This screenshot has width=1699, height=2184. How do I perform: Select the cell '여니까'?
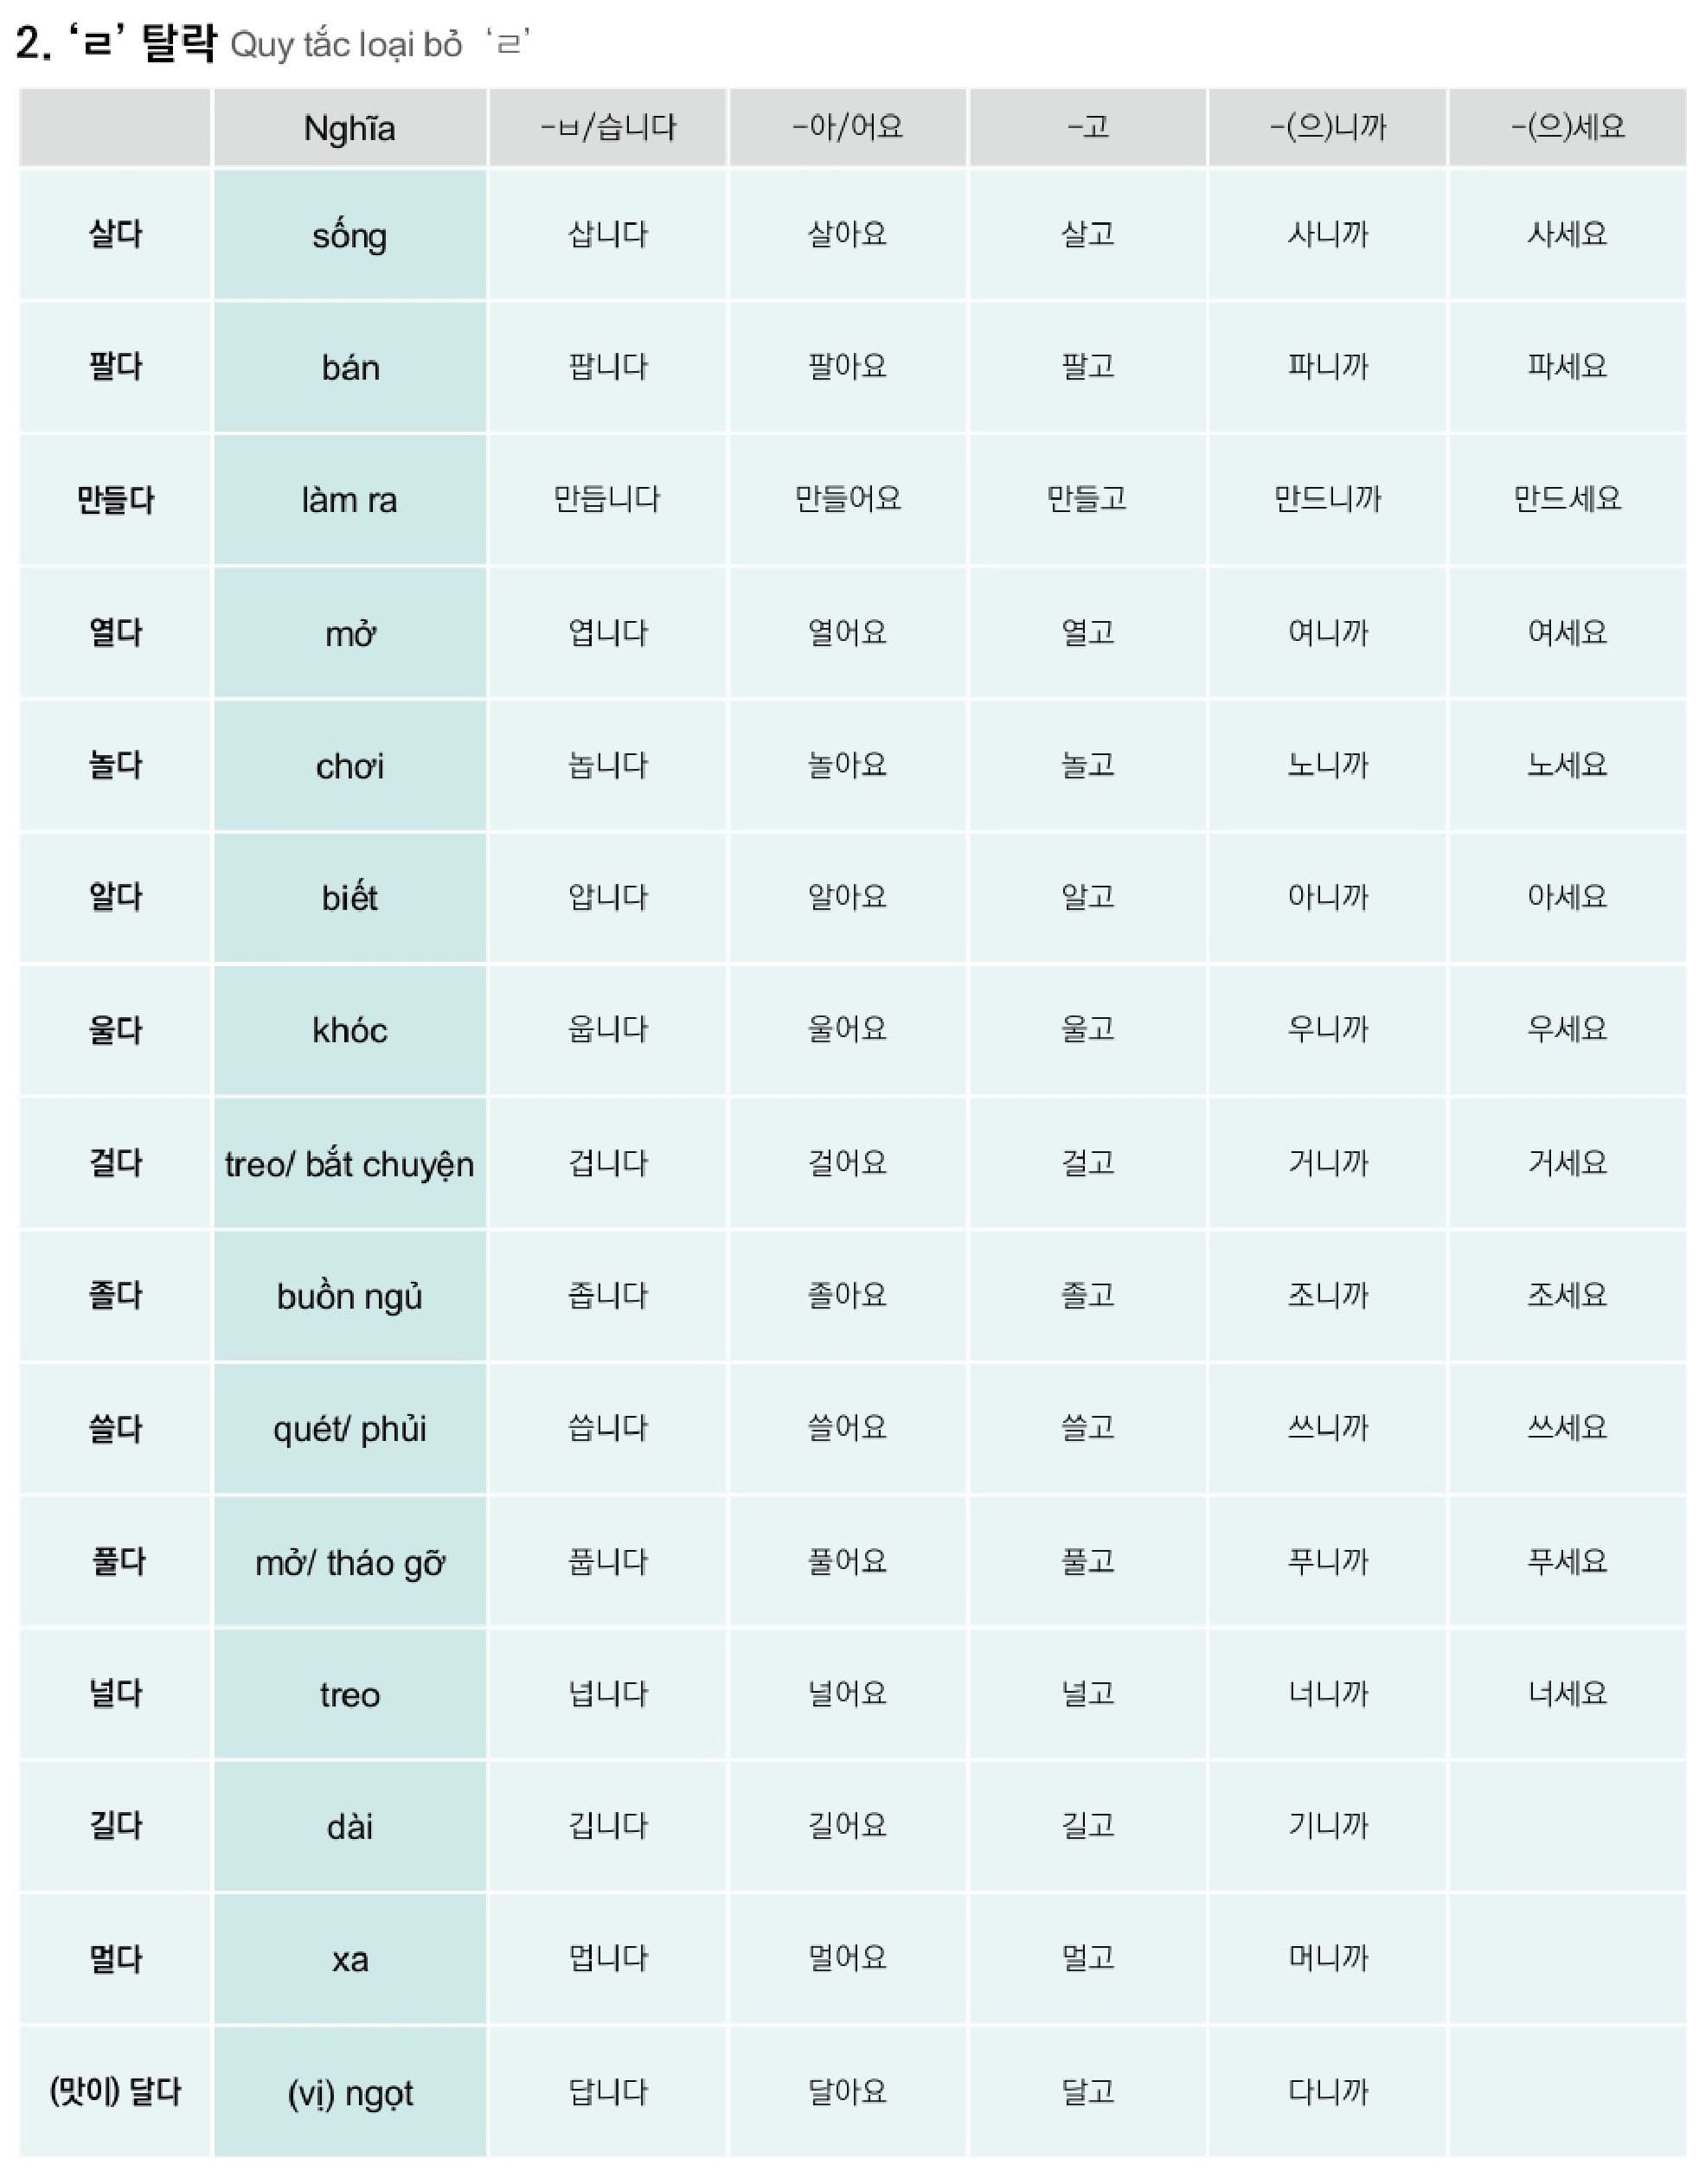(1327, 632)
